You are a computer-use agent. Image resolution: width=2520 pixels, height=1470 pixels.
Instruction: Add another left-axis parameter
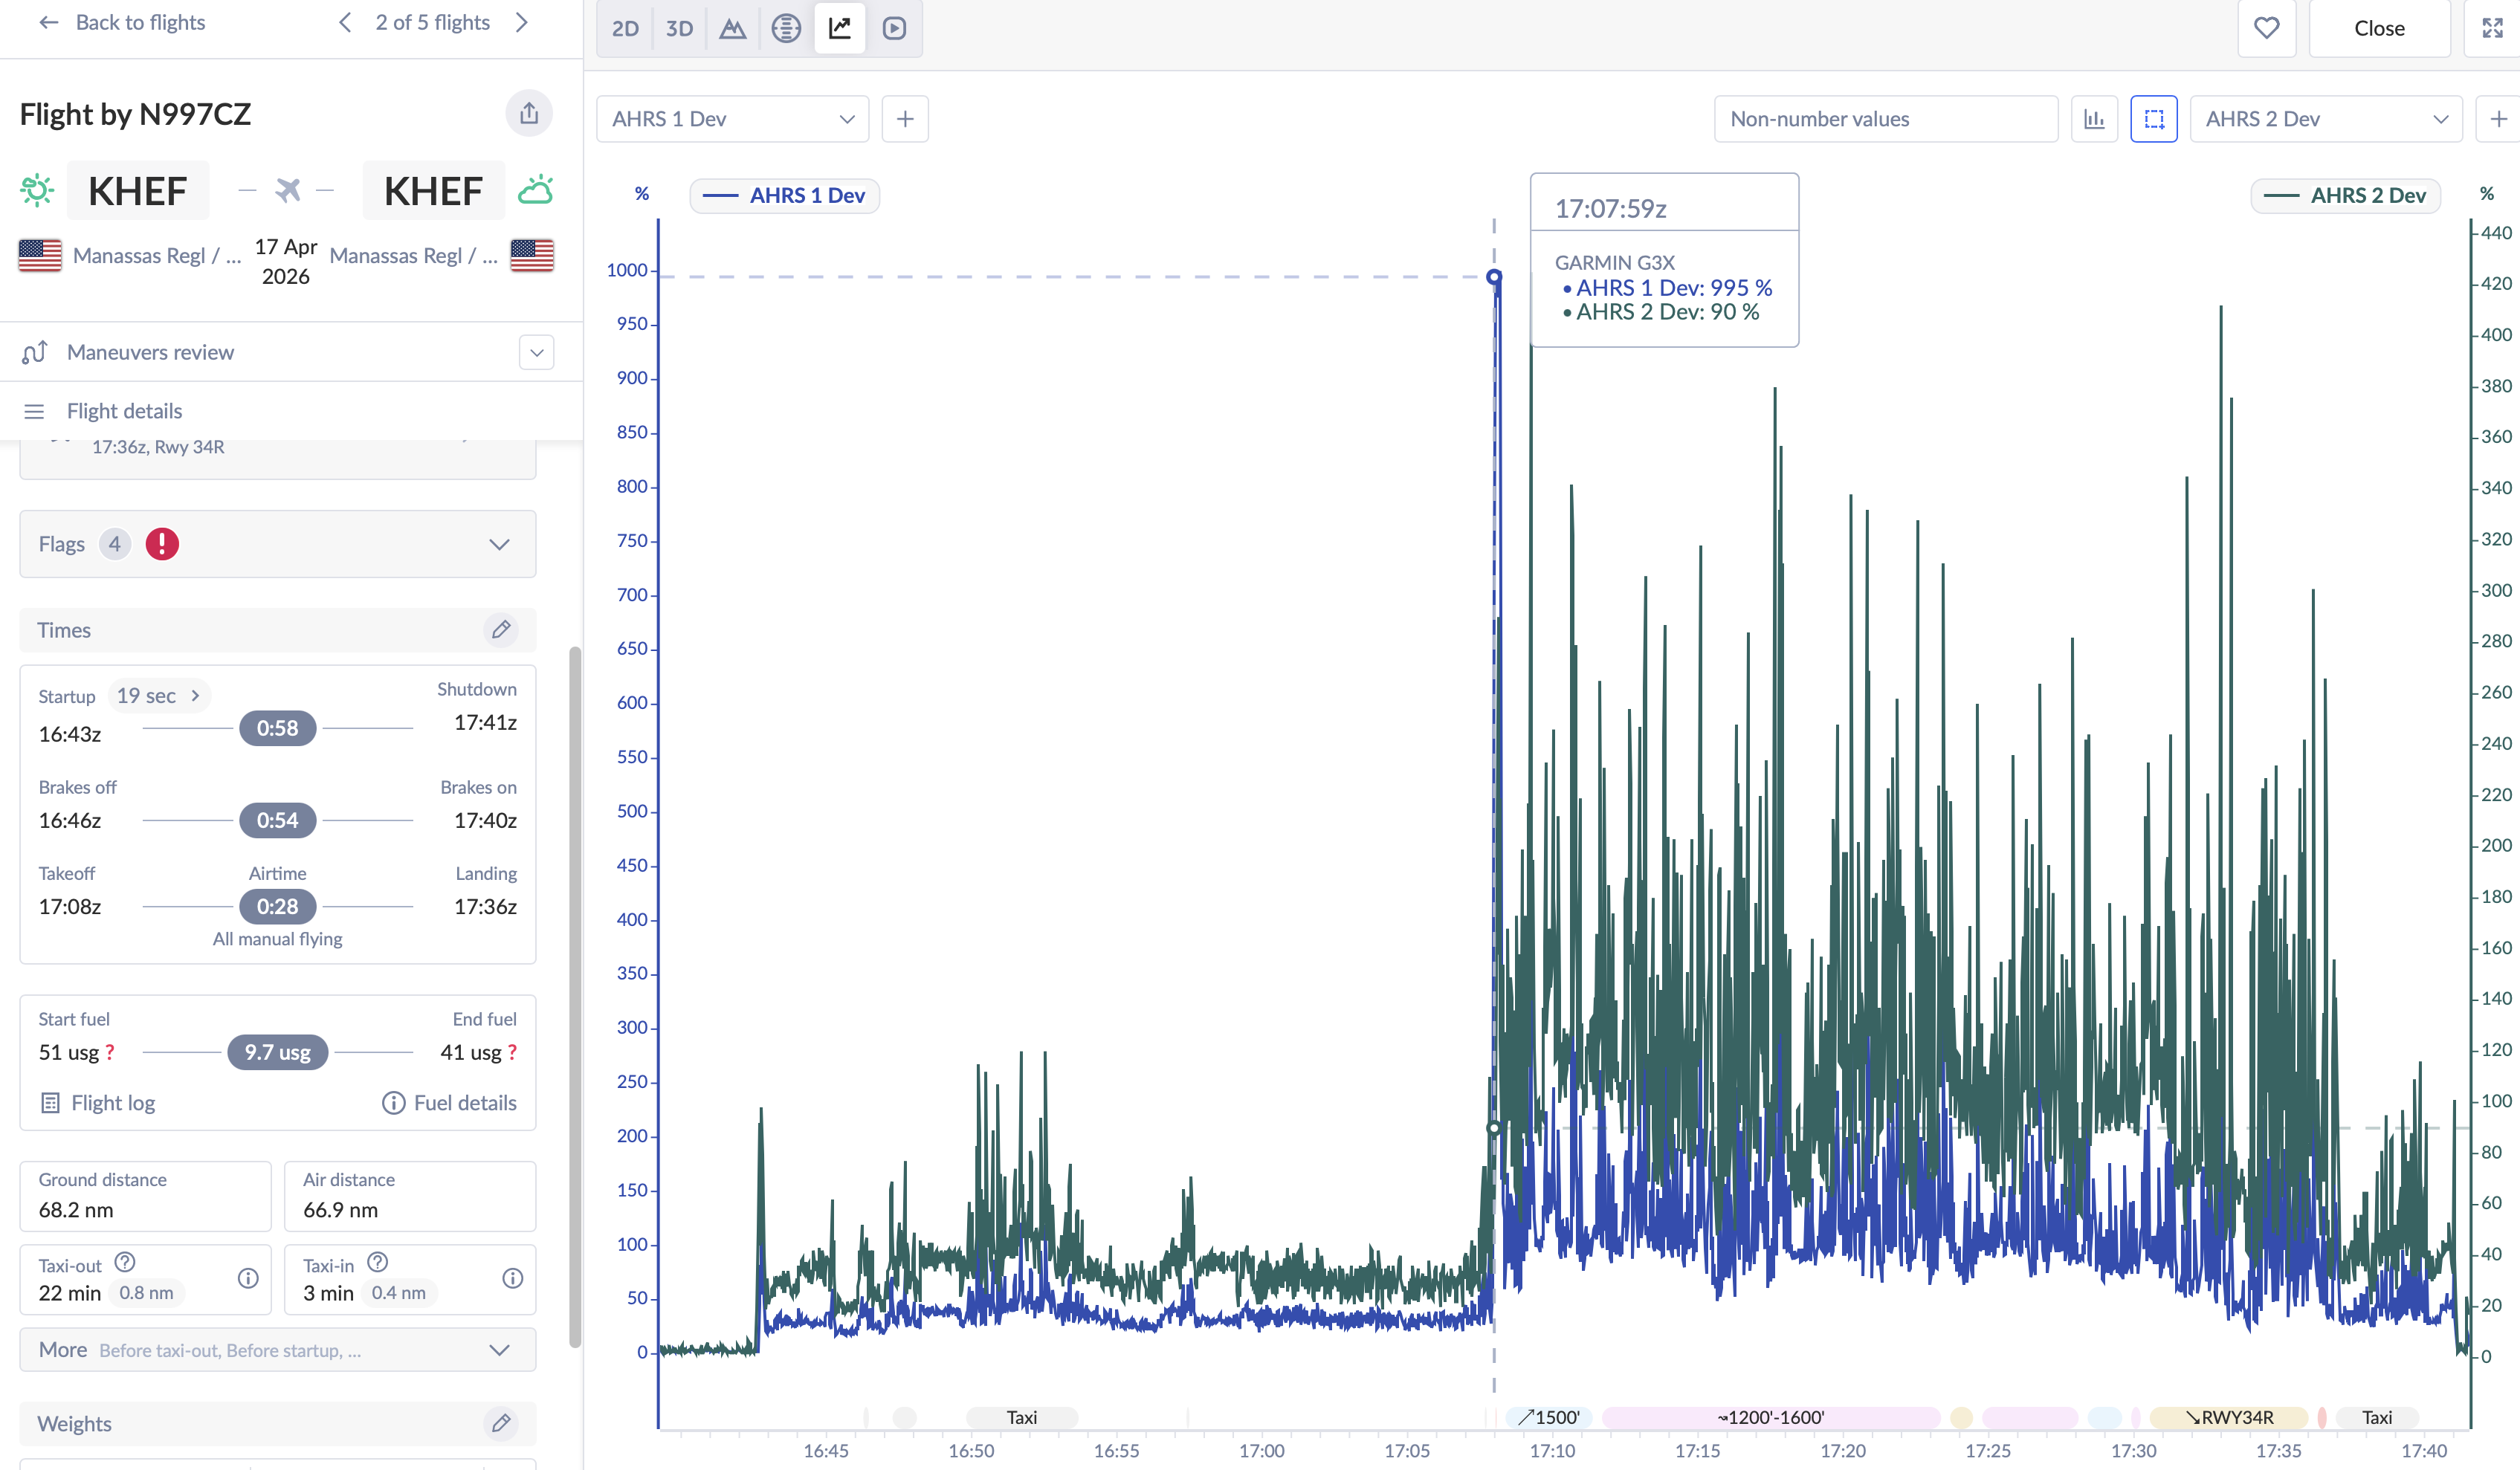pyautogui.click(x=905, y=119)
